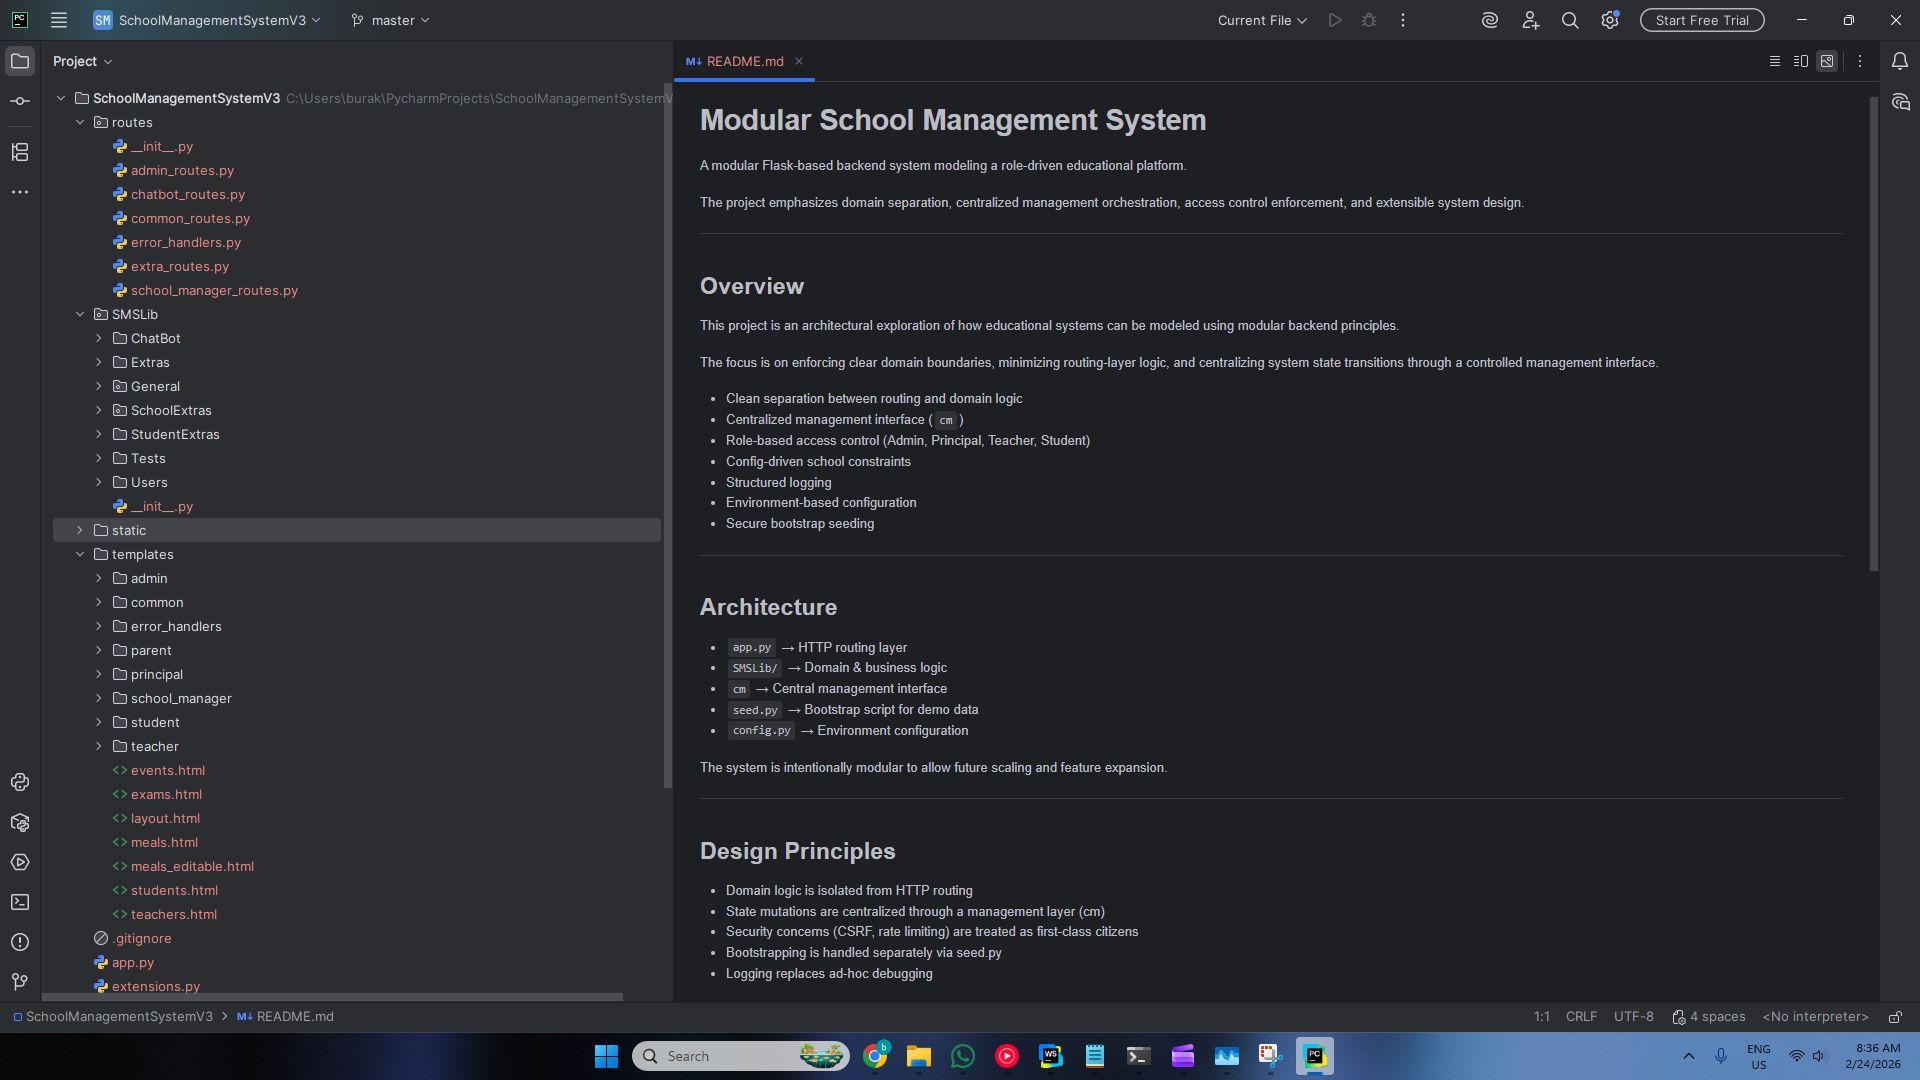The width and height of the screenshot is (1920, 1080).
Task: Open the Notifications bell panel
Action: point(1900,61)
